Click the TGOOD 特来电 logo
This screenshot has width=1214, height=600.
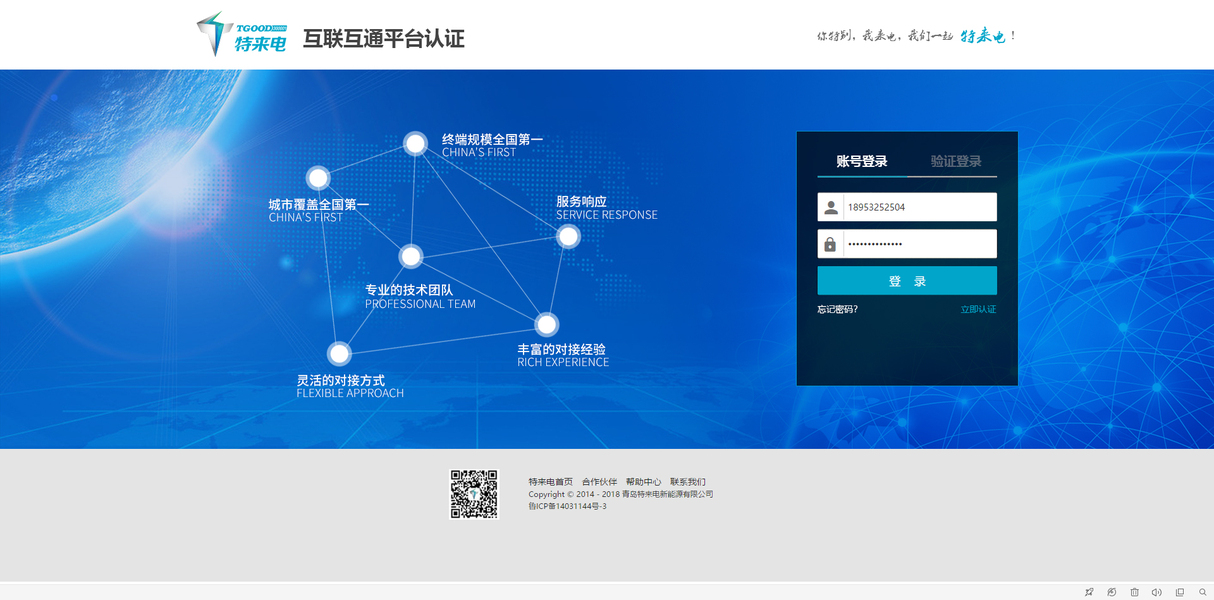241,34
